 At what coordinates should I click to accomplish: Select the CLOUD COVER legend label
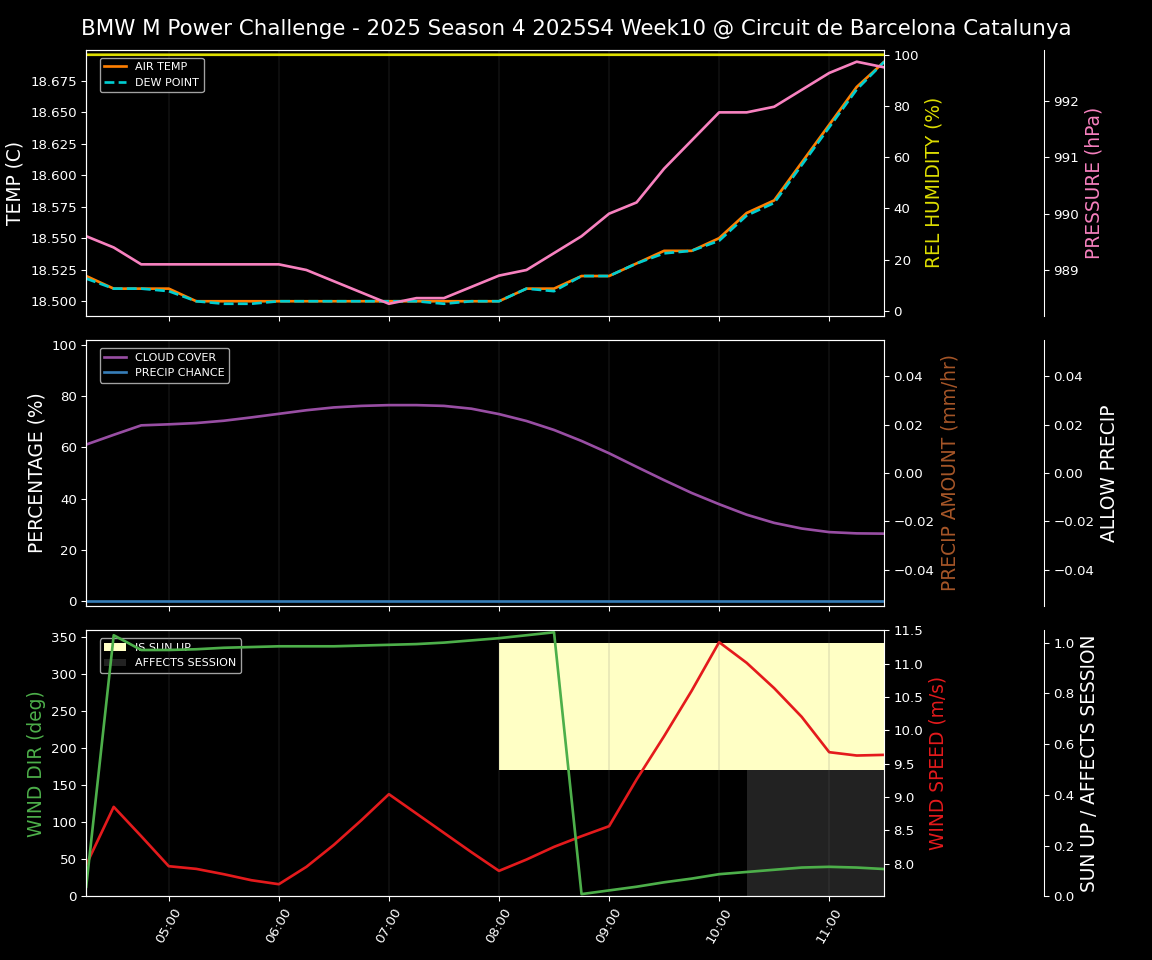tap(175, 357)
